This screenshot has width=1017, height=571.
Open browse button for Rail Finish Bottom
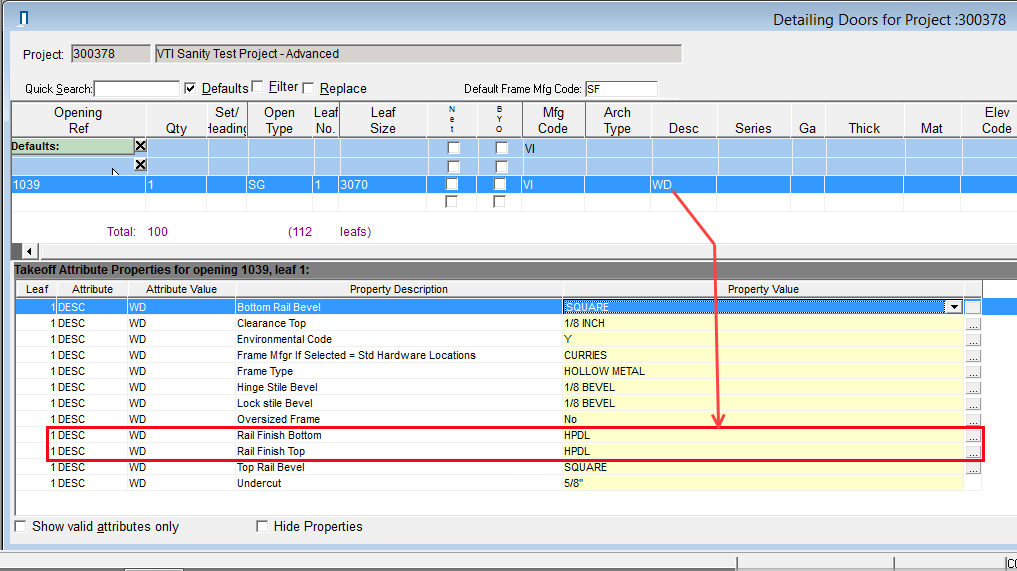point(973,436)
